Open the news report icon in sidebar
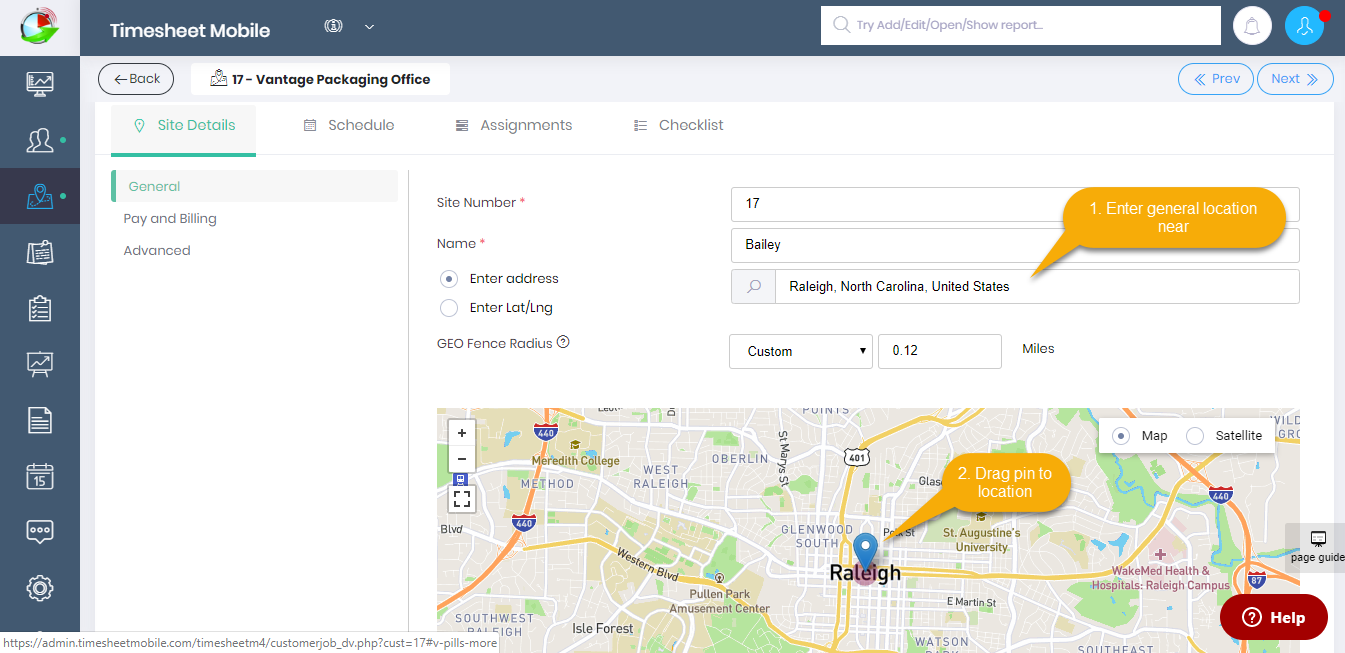This screenshot has height=653, width=1345. pos(40,252)
